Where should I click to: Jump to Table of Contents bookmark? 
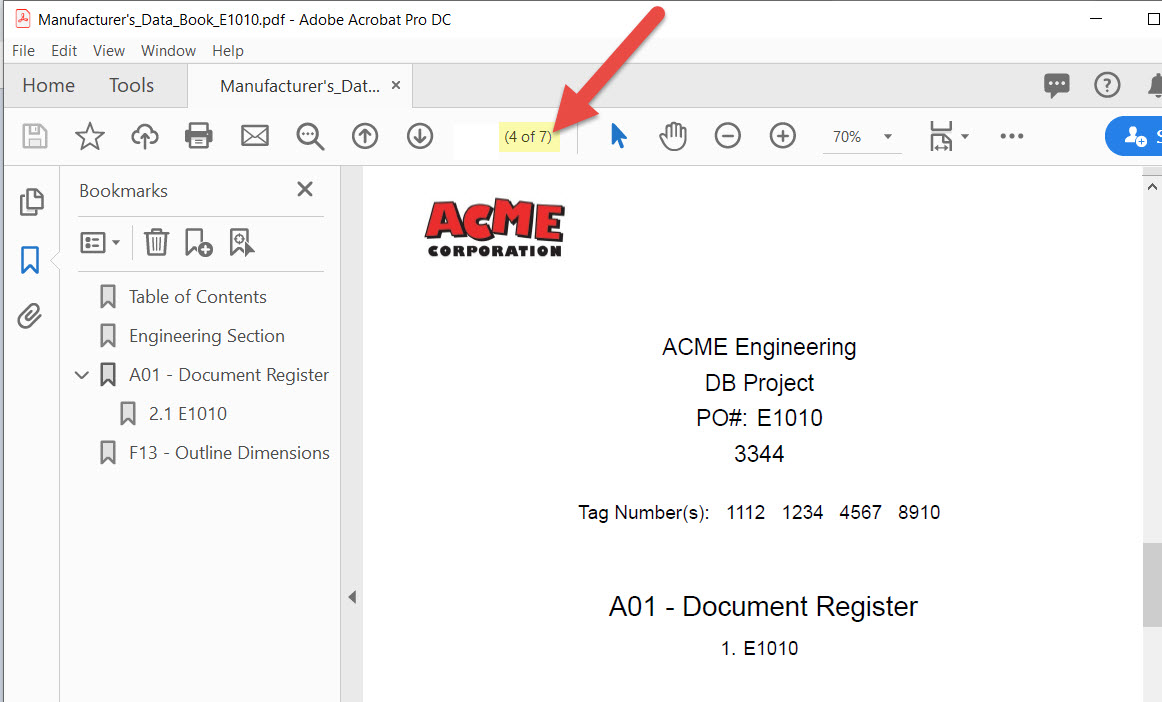point(198,297)
